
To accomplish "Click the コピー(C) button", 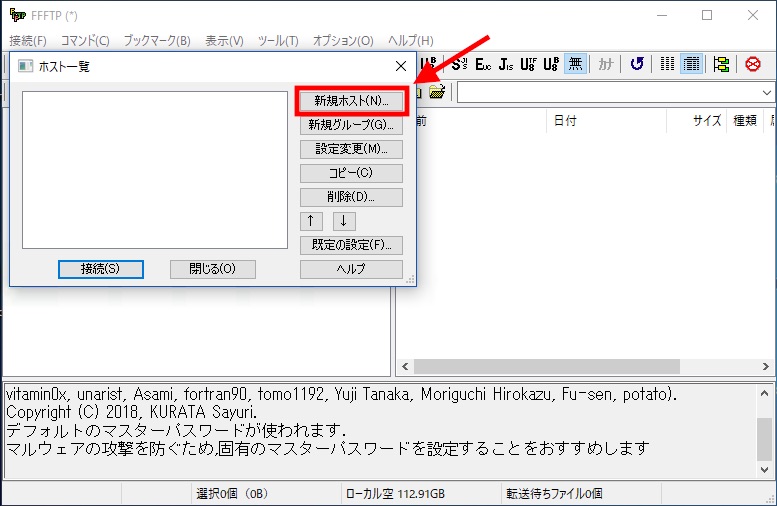I will point(351,173).
